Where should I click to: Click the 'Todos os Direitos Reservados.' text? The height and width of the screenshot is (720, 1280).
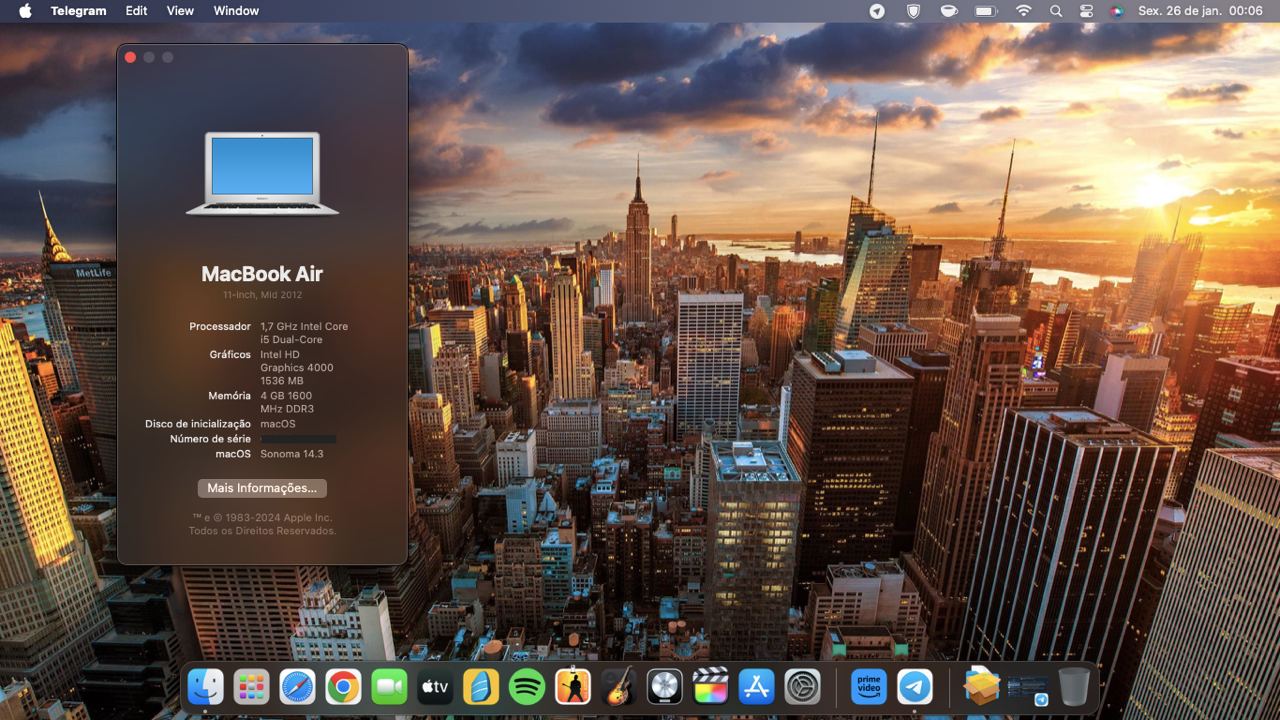pos(262,531)
